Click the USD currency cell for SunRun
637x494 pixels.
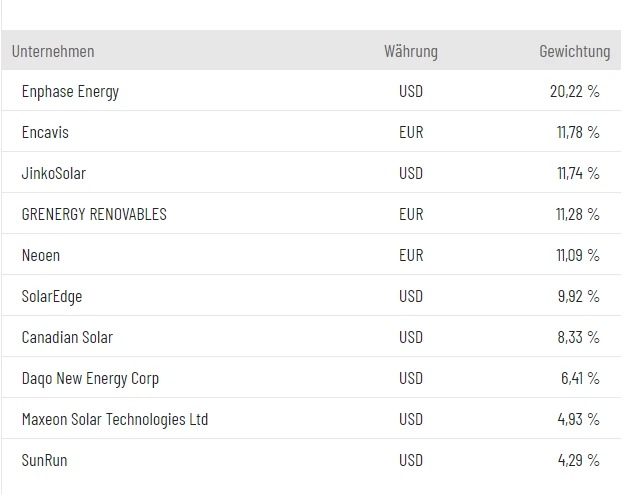[x=411, y=460]
